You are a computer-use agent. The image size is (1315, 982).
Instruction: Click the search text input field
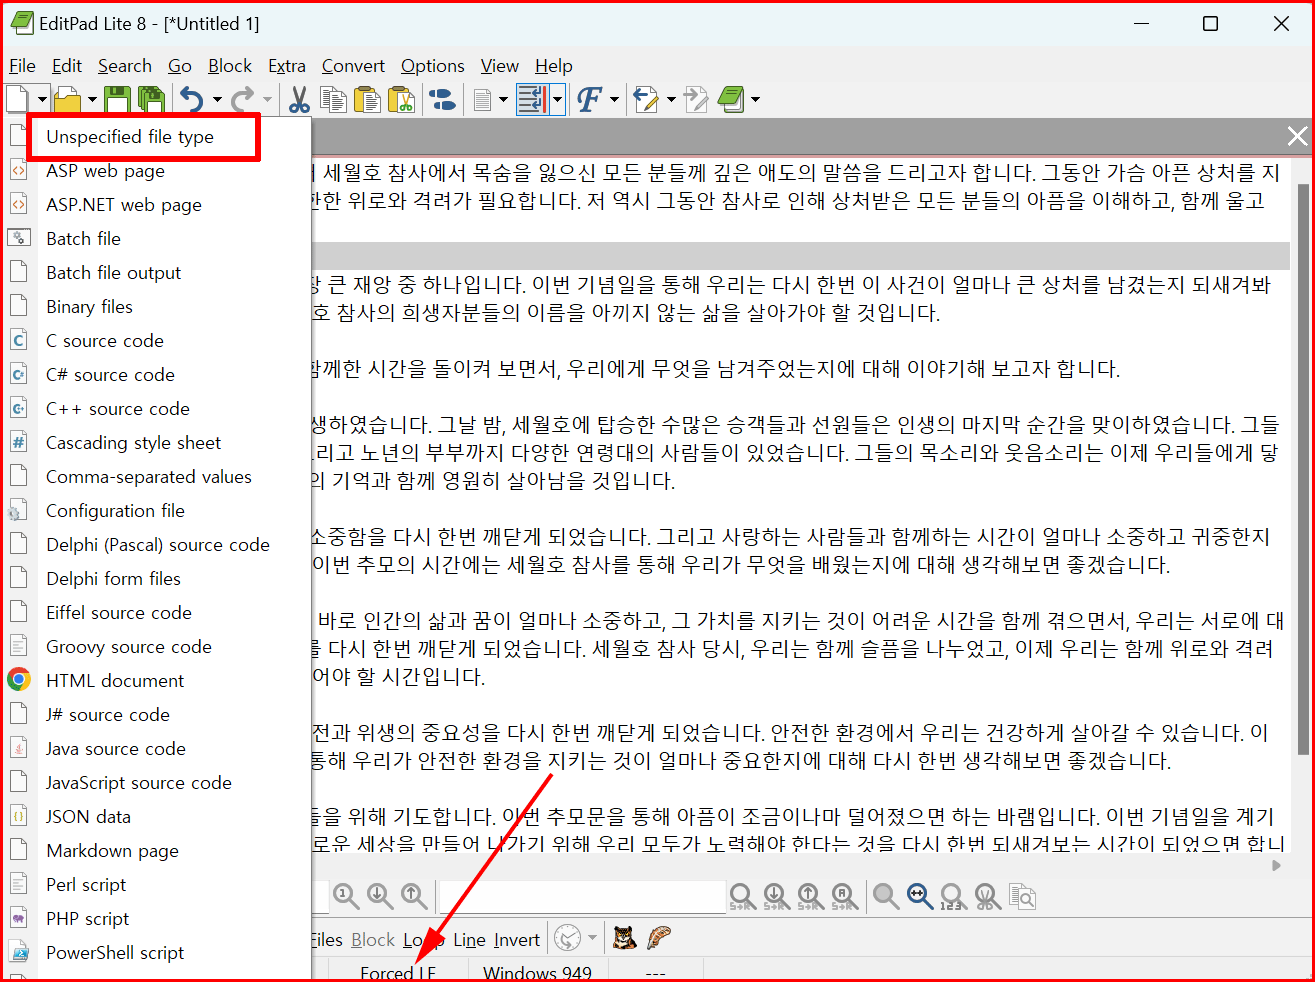coord(582,896)
